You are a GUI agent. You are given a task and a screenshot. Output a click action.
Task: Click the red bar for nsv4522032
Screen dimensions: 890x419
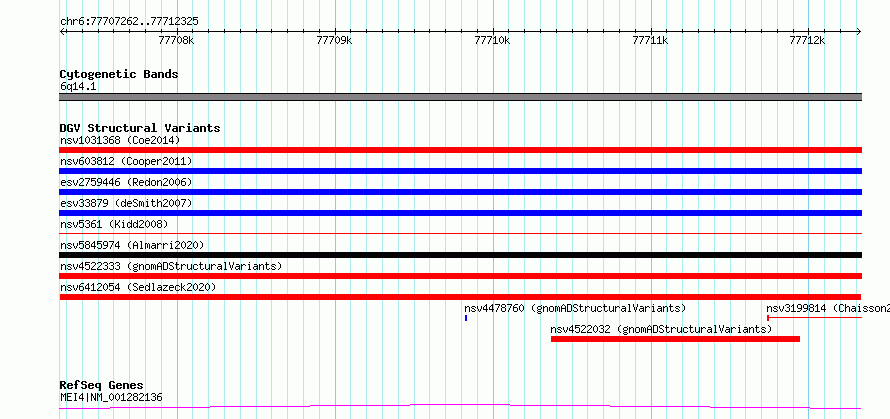(675, 339)
